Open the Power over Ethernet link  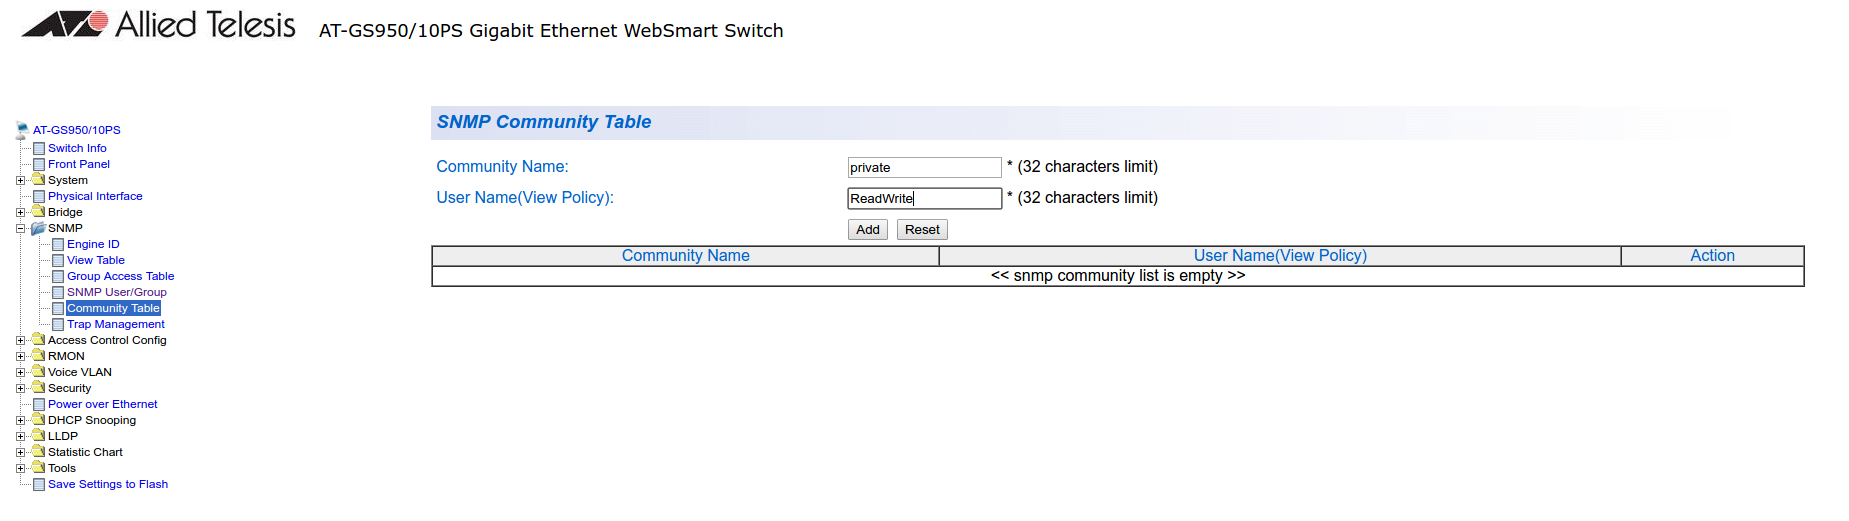pos(102,404)
